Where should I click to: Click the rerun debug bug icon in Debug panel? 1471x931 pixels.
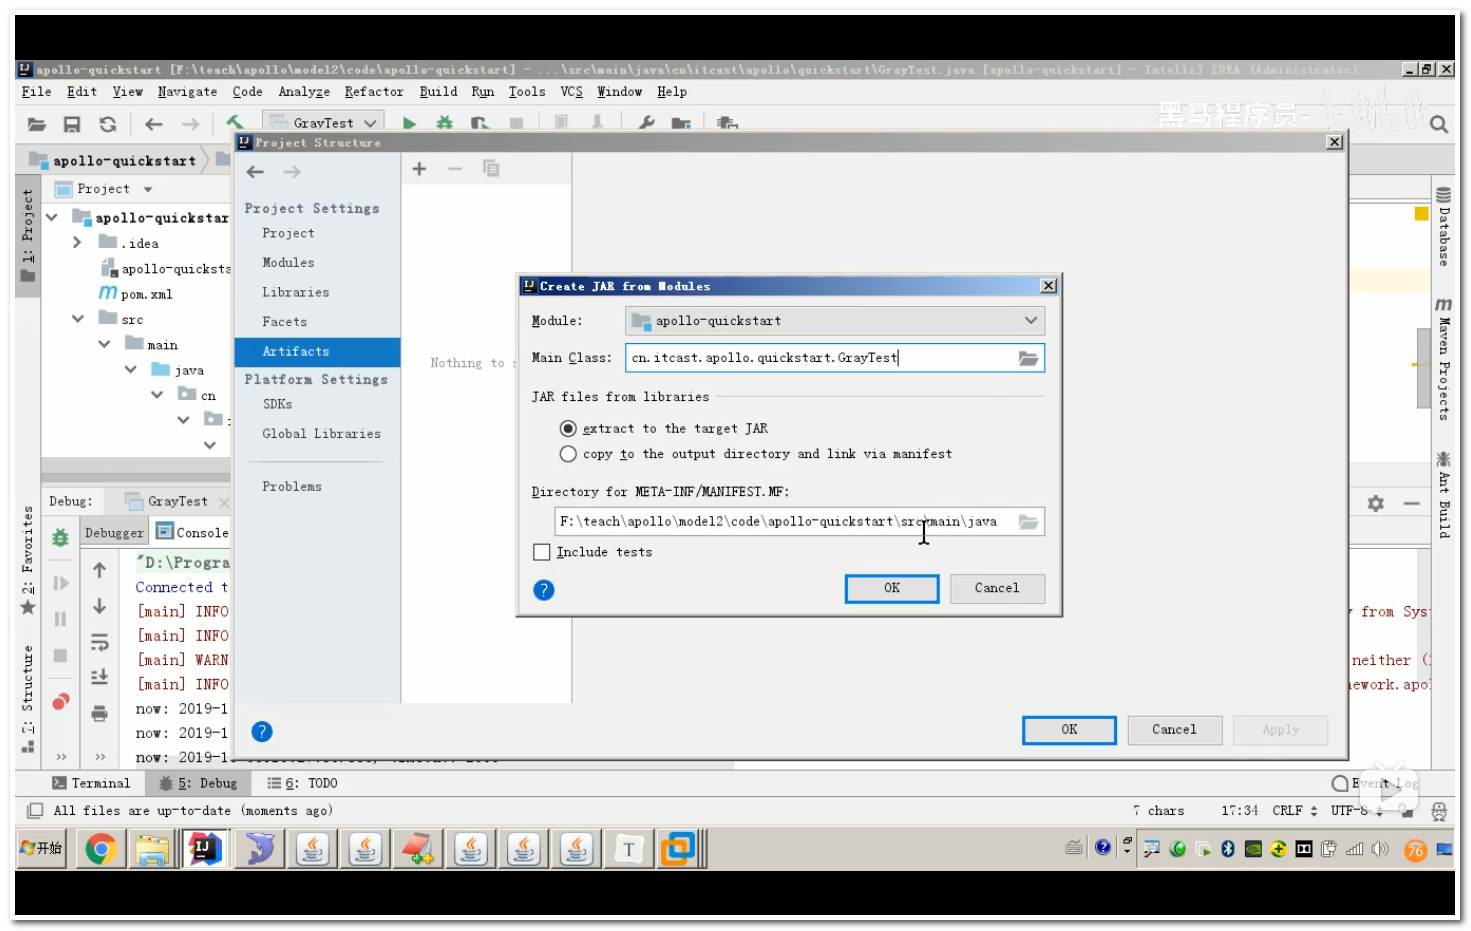pyautogui.click(x=60, y=538)
